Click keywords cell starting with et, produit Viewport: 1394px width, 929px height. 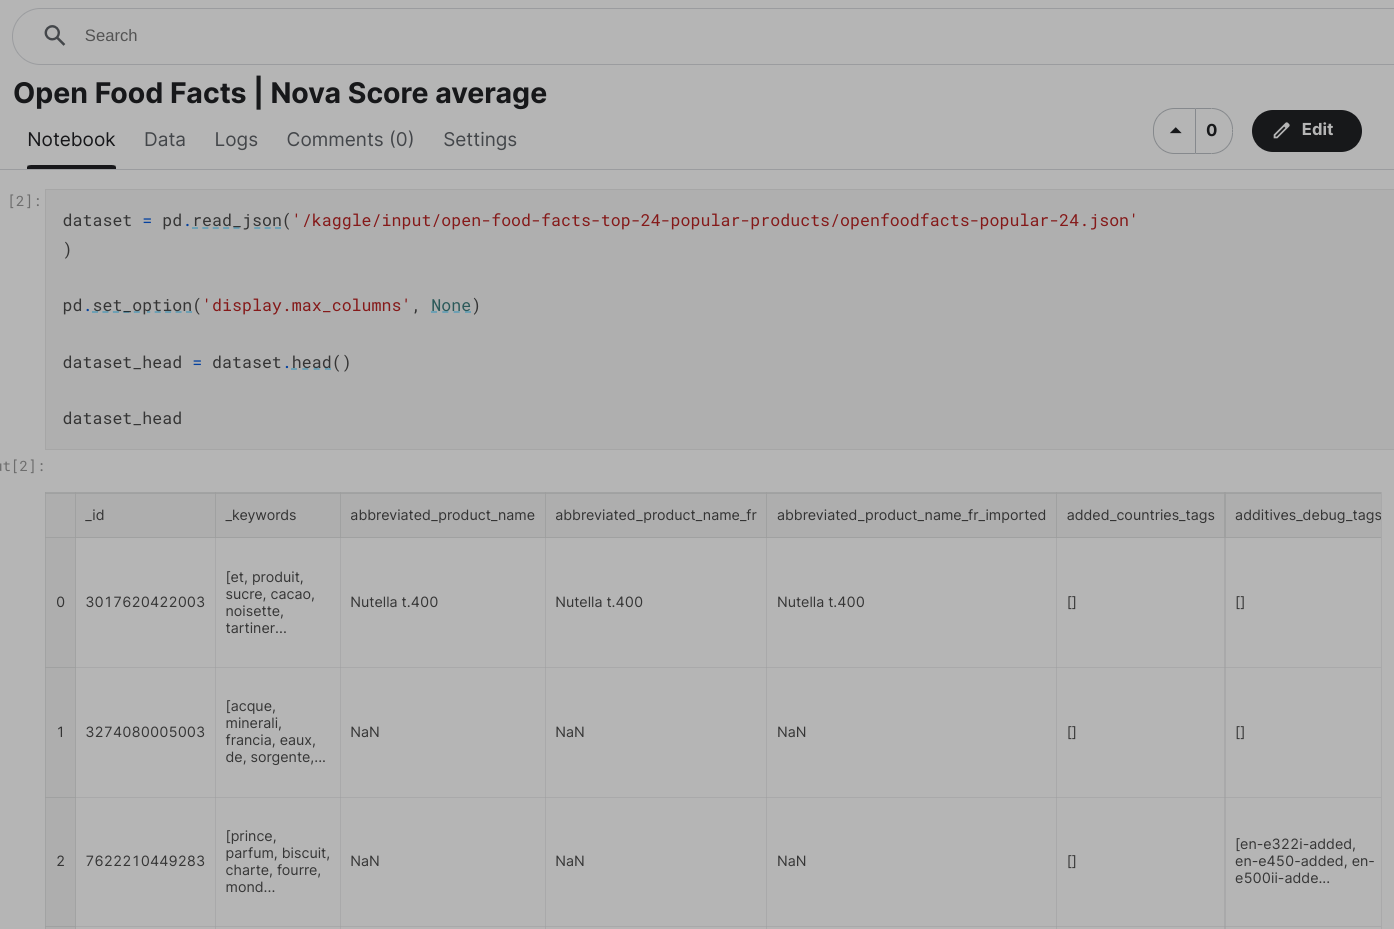pos(278,602)
